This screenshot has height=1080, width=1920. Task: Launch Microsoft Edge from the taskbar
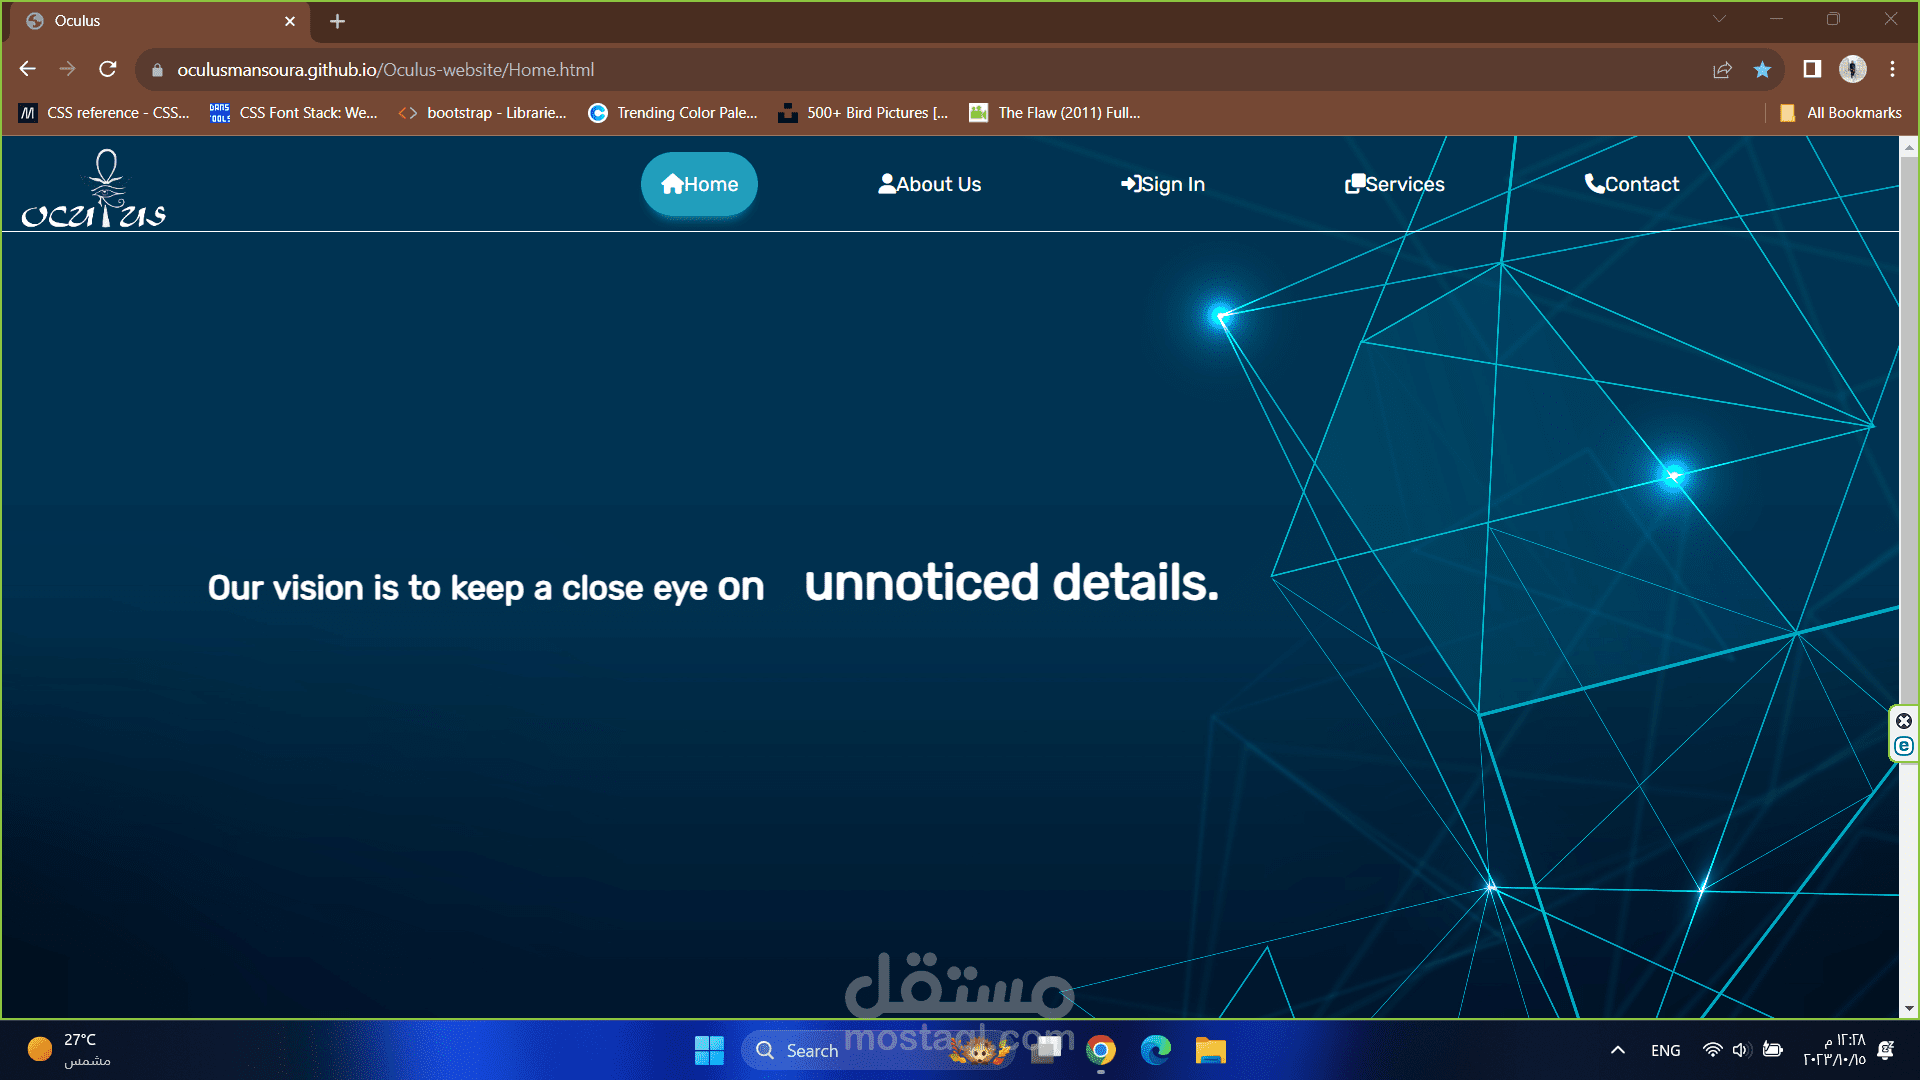pyautogui.click(x=1156, y=1050)
